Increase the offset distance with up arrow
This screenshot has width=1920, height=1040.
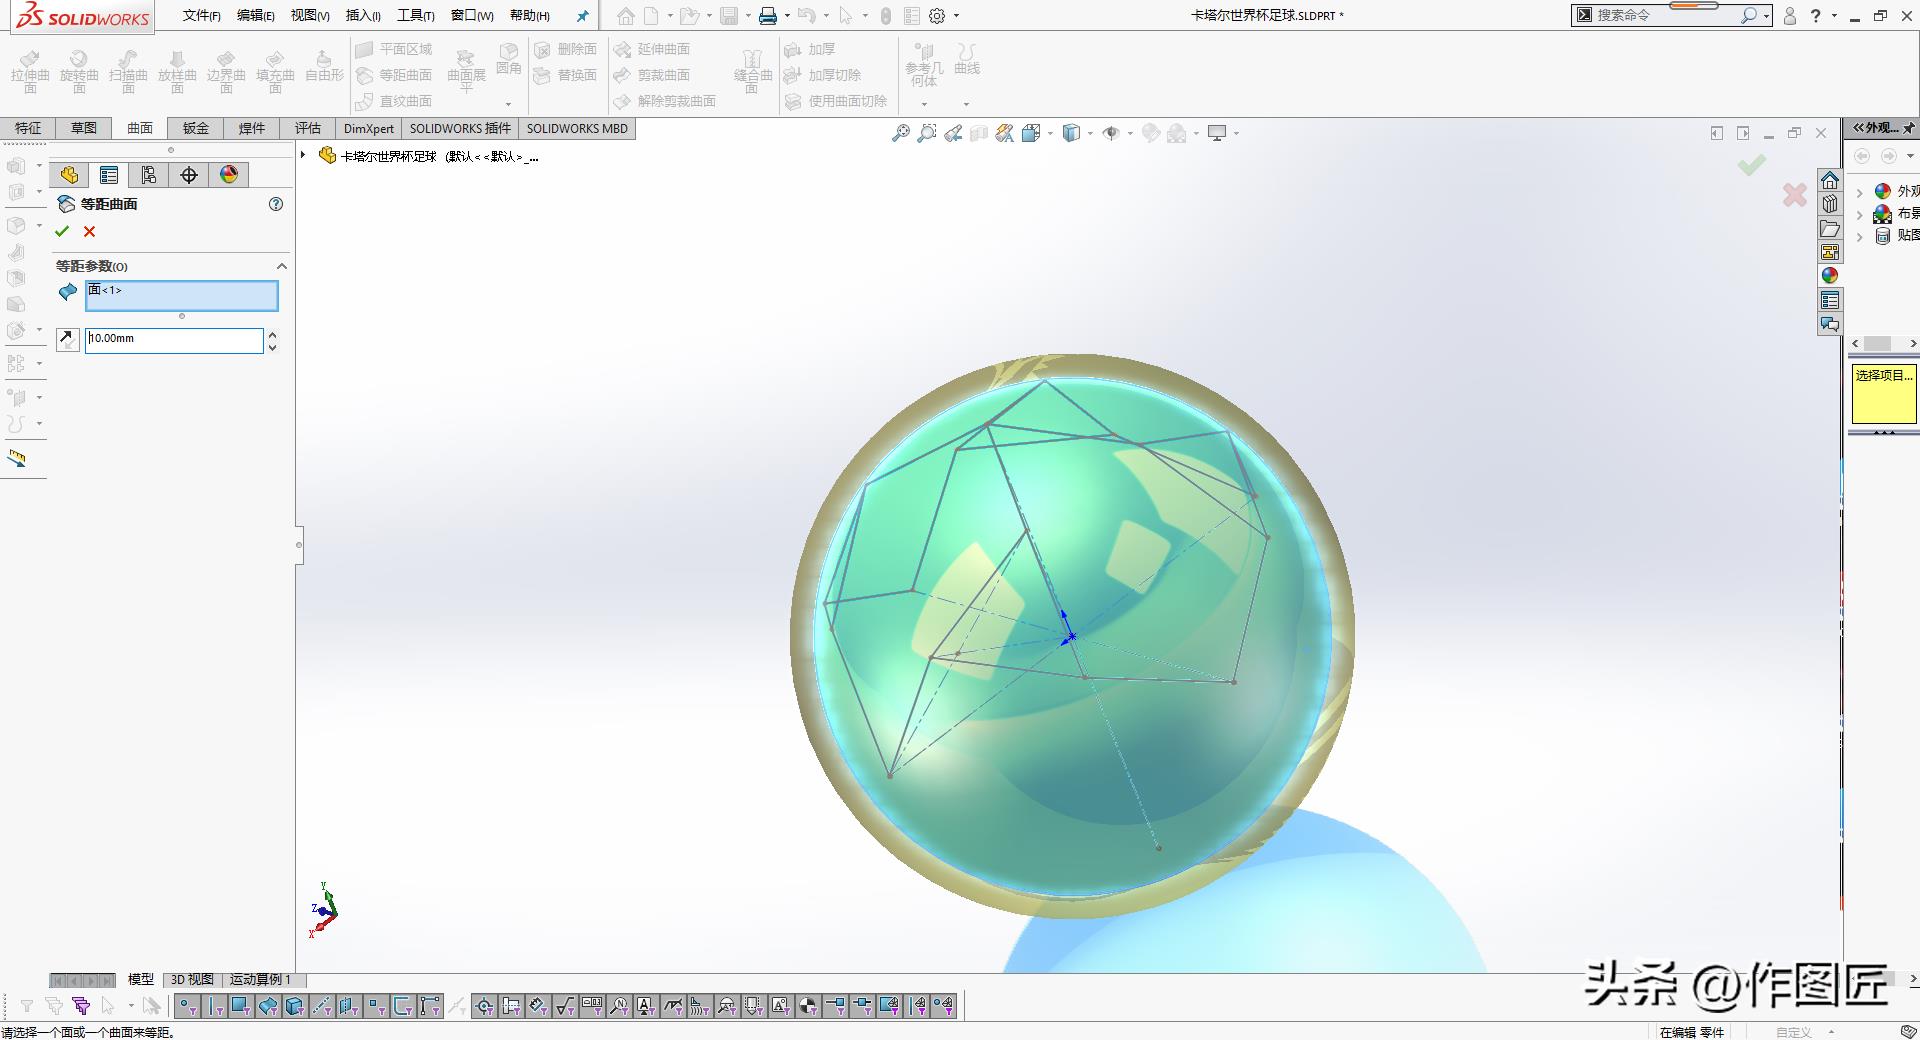(272, 335)
